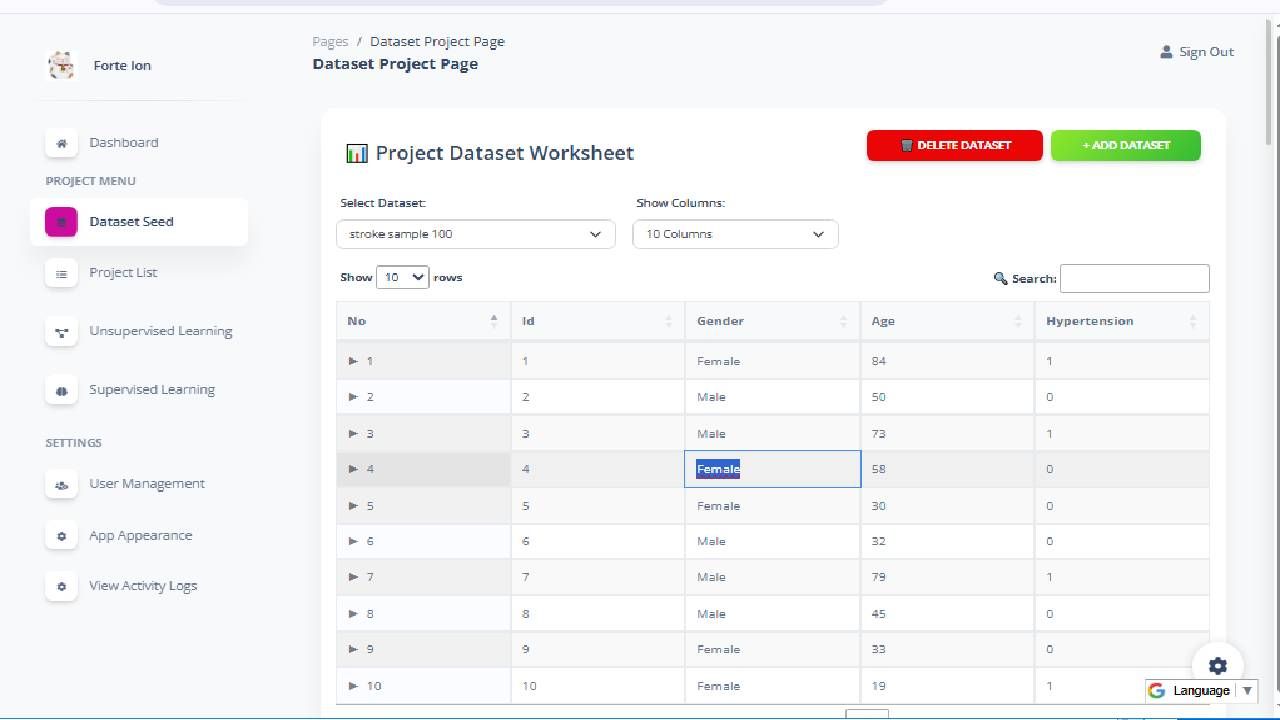1280x720 pixels.
Task: Click the Supervised Learning icon
Action: click(61, 390)
